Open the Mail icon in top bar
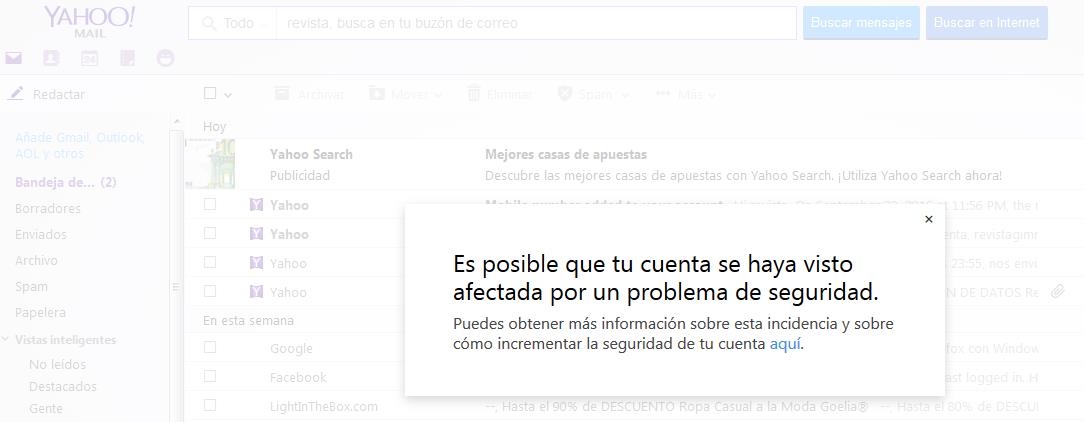This screenshot has width=1084, height=422. 13,58
